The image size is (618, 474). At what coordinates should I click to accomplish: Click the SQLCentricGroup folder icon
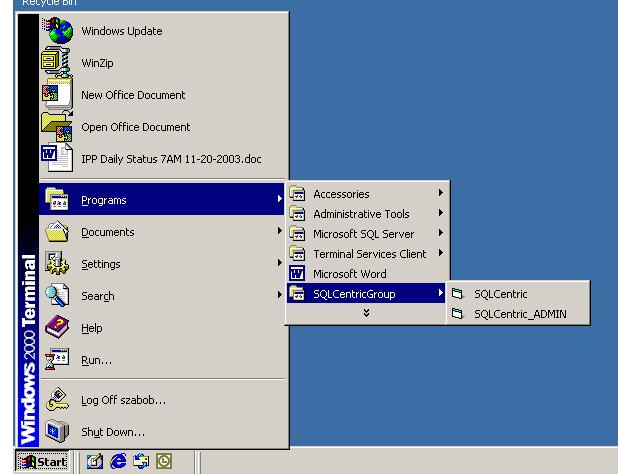[x=297, y=293]
